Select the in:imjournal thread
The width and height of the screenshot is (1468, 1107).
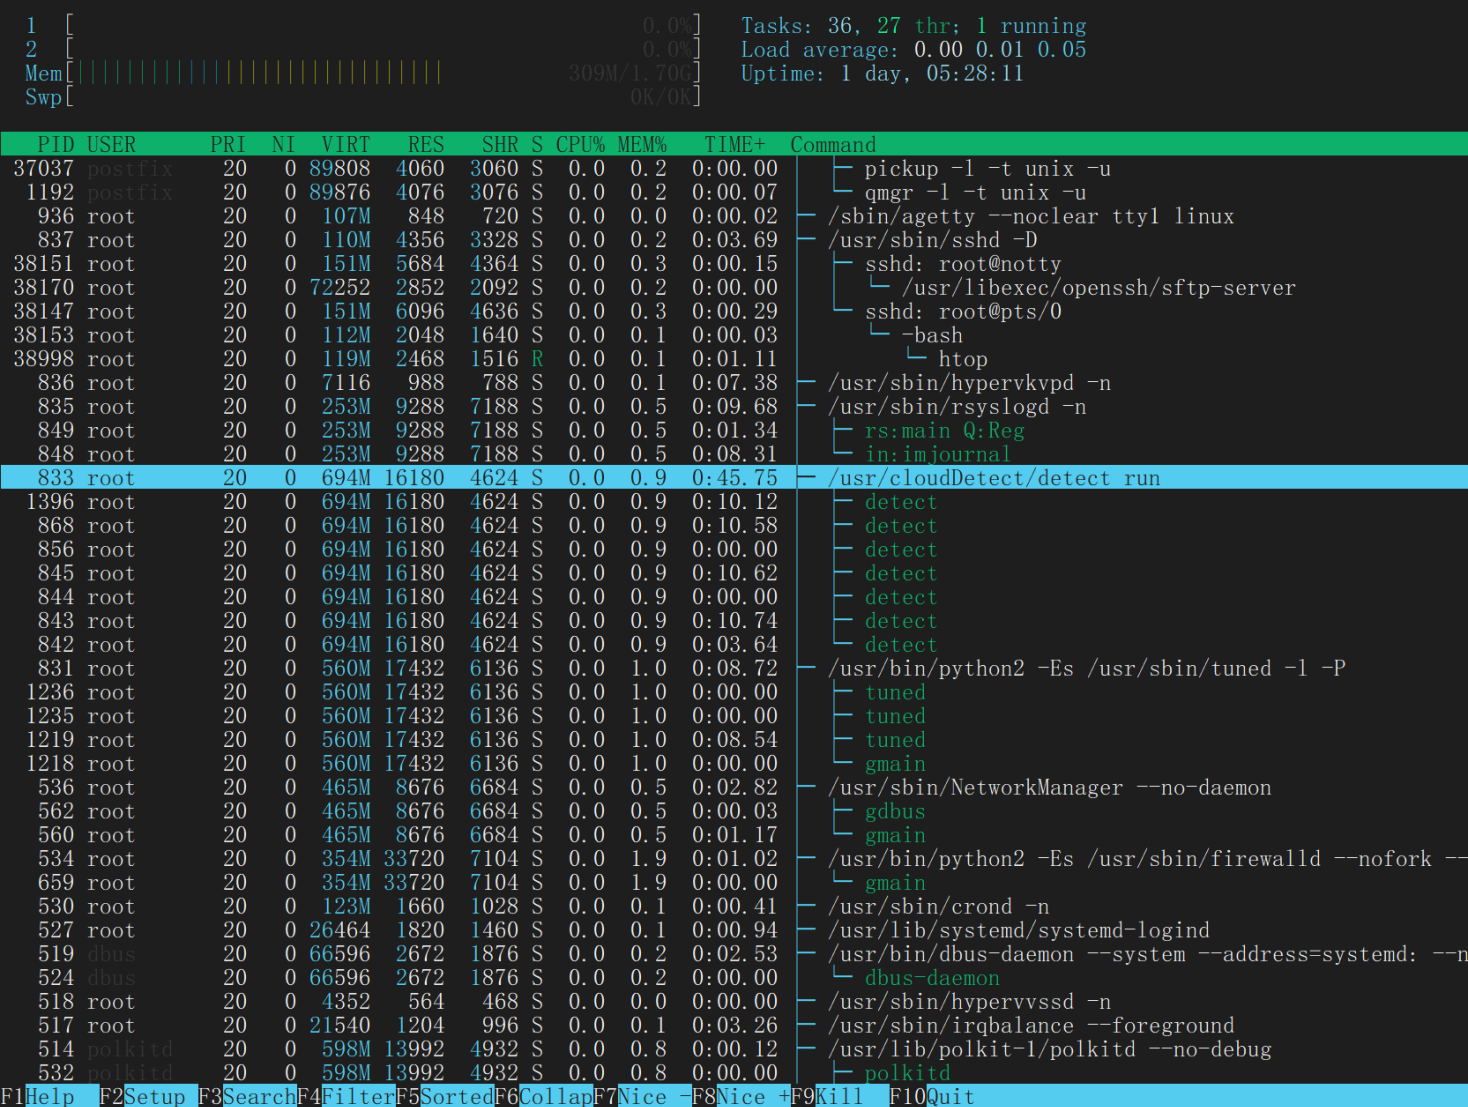tap(734, 455)
